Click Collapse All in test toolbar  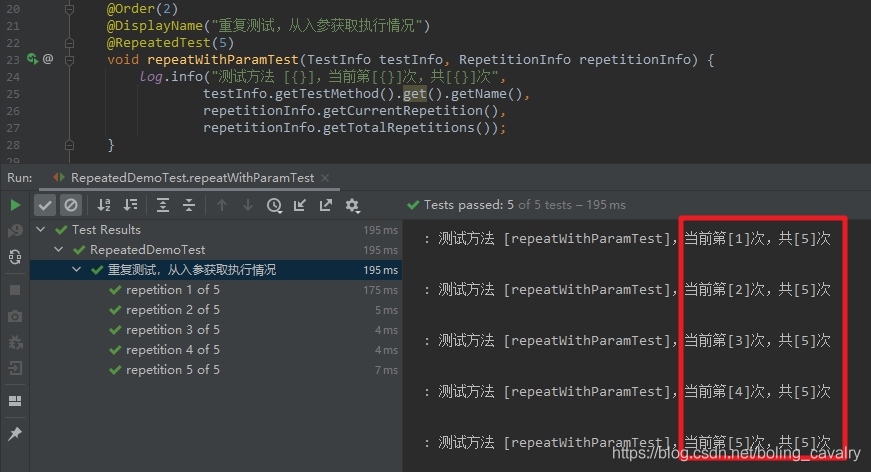189,205
